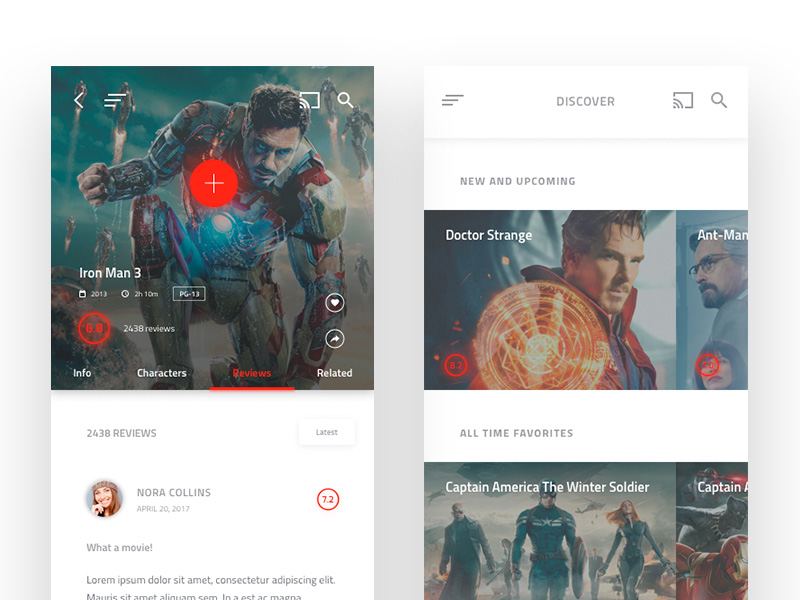Open the Ant-Man movie card
The width and height of the screenshot is (800, 600).
tap(712, 300)
